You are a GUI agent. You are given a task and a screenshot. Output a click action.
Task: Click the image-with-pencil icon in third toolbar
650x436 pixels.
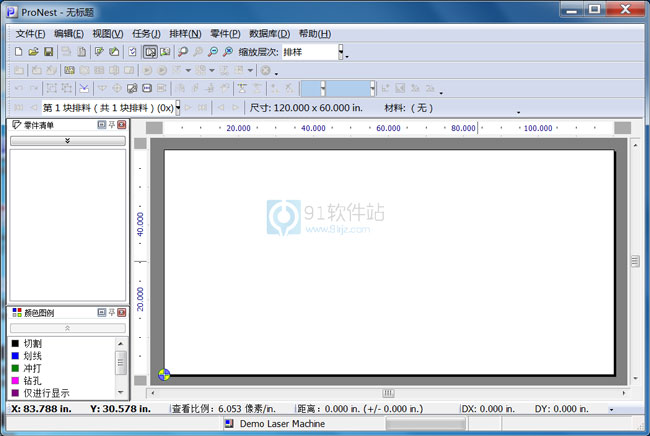pos(132,88)
